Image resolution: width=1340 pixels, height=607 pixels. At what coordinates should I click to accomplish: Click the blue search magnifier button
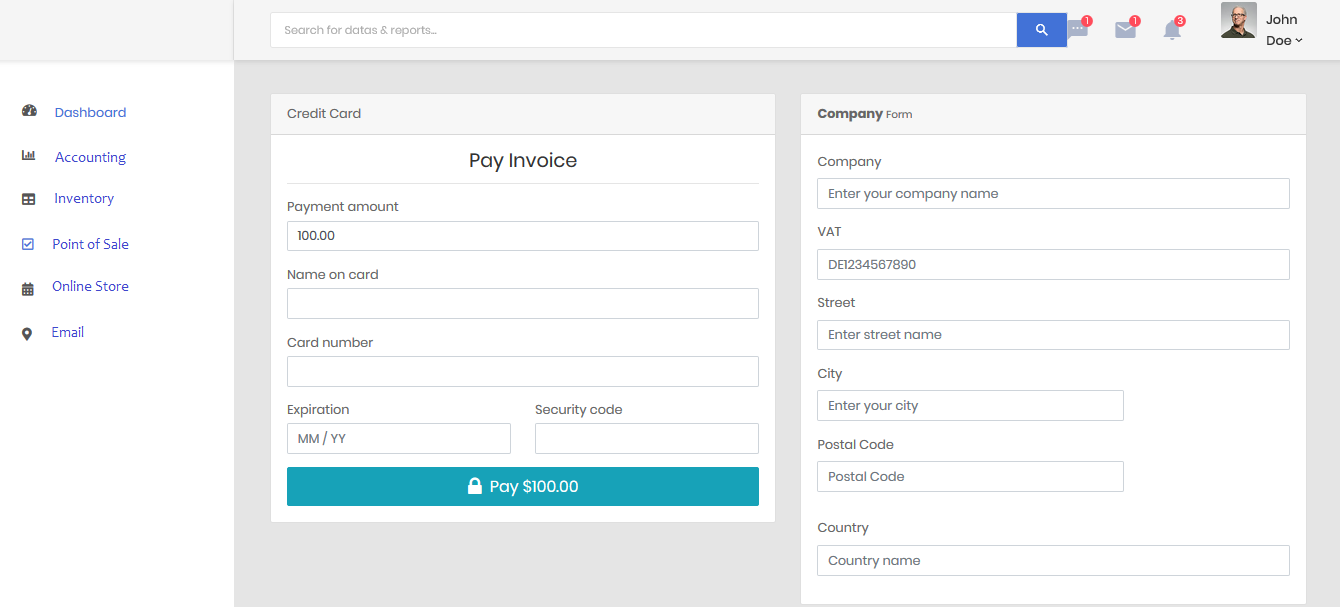coord(1042,30)
